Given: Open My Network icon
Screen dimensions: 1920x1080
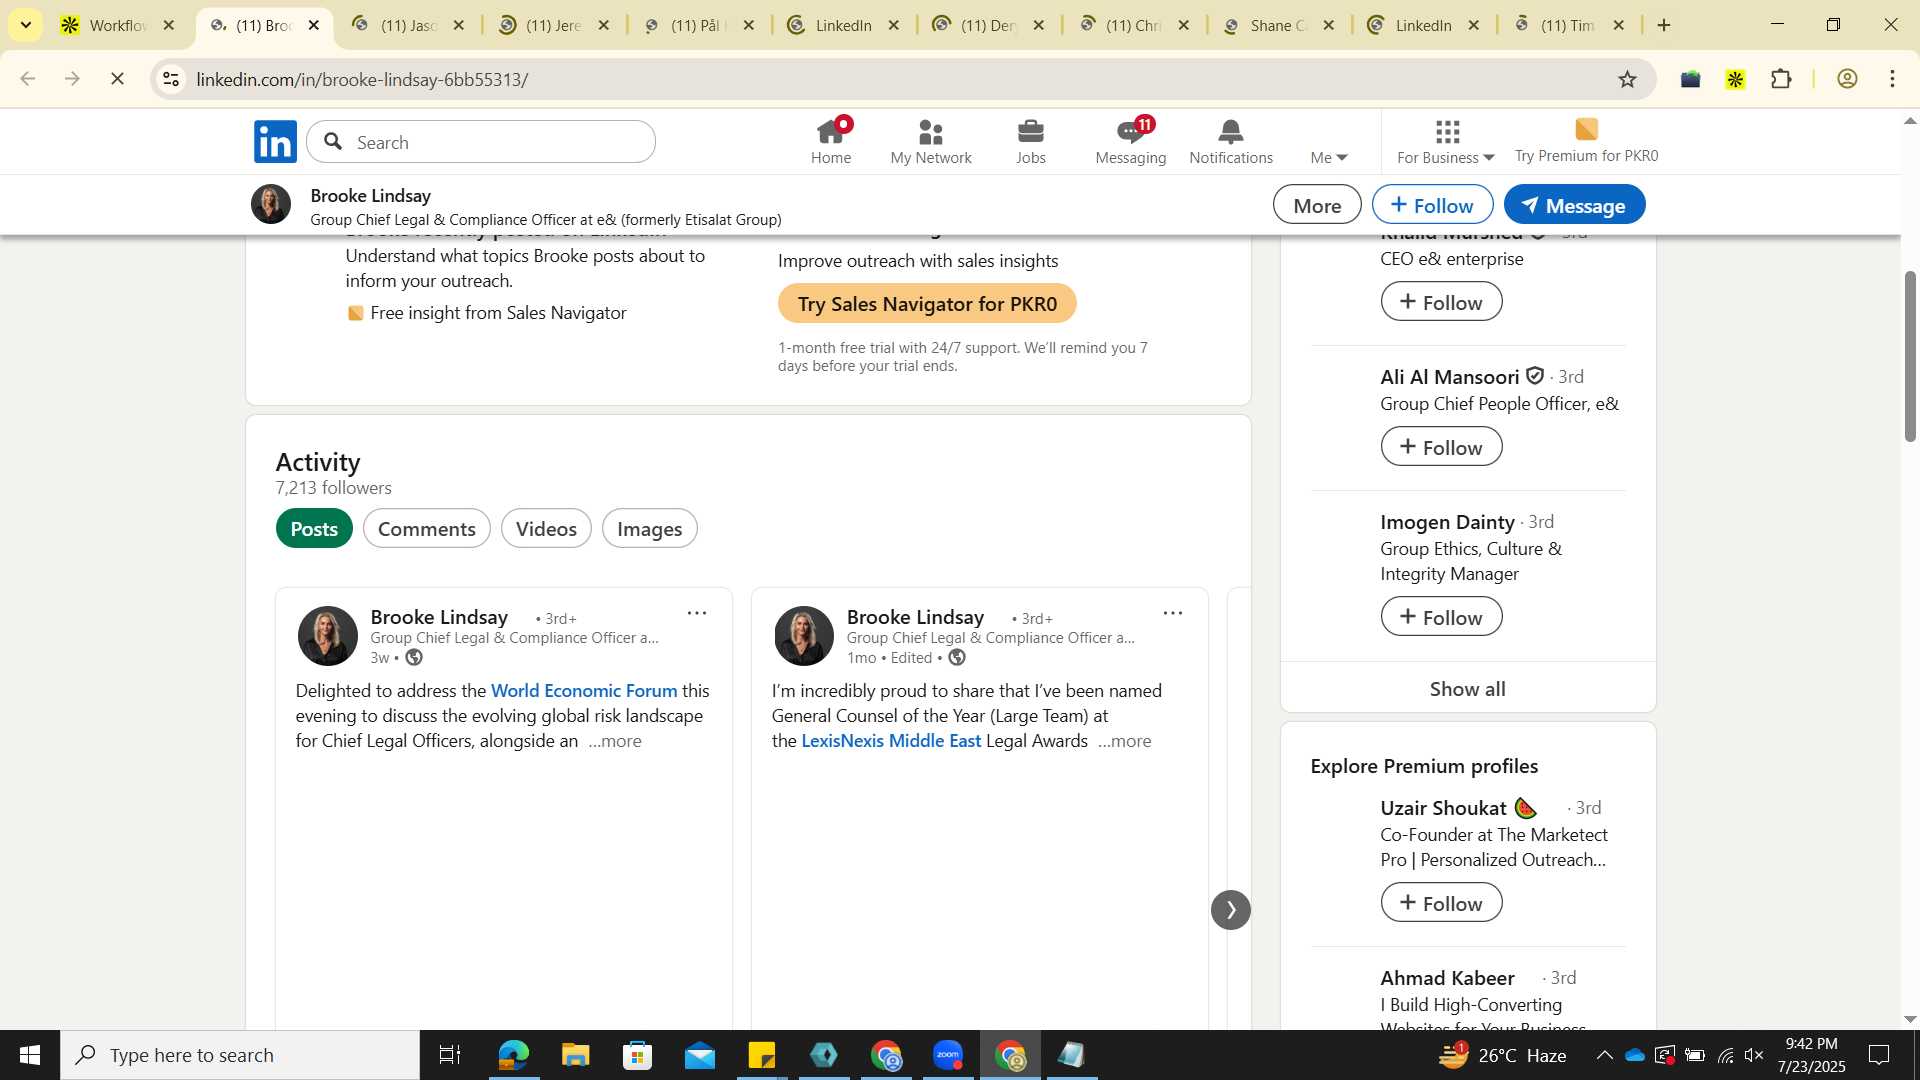Looking at the screenshot, I should pos(930,141).
